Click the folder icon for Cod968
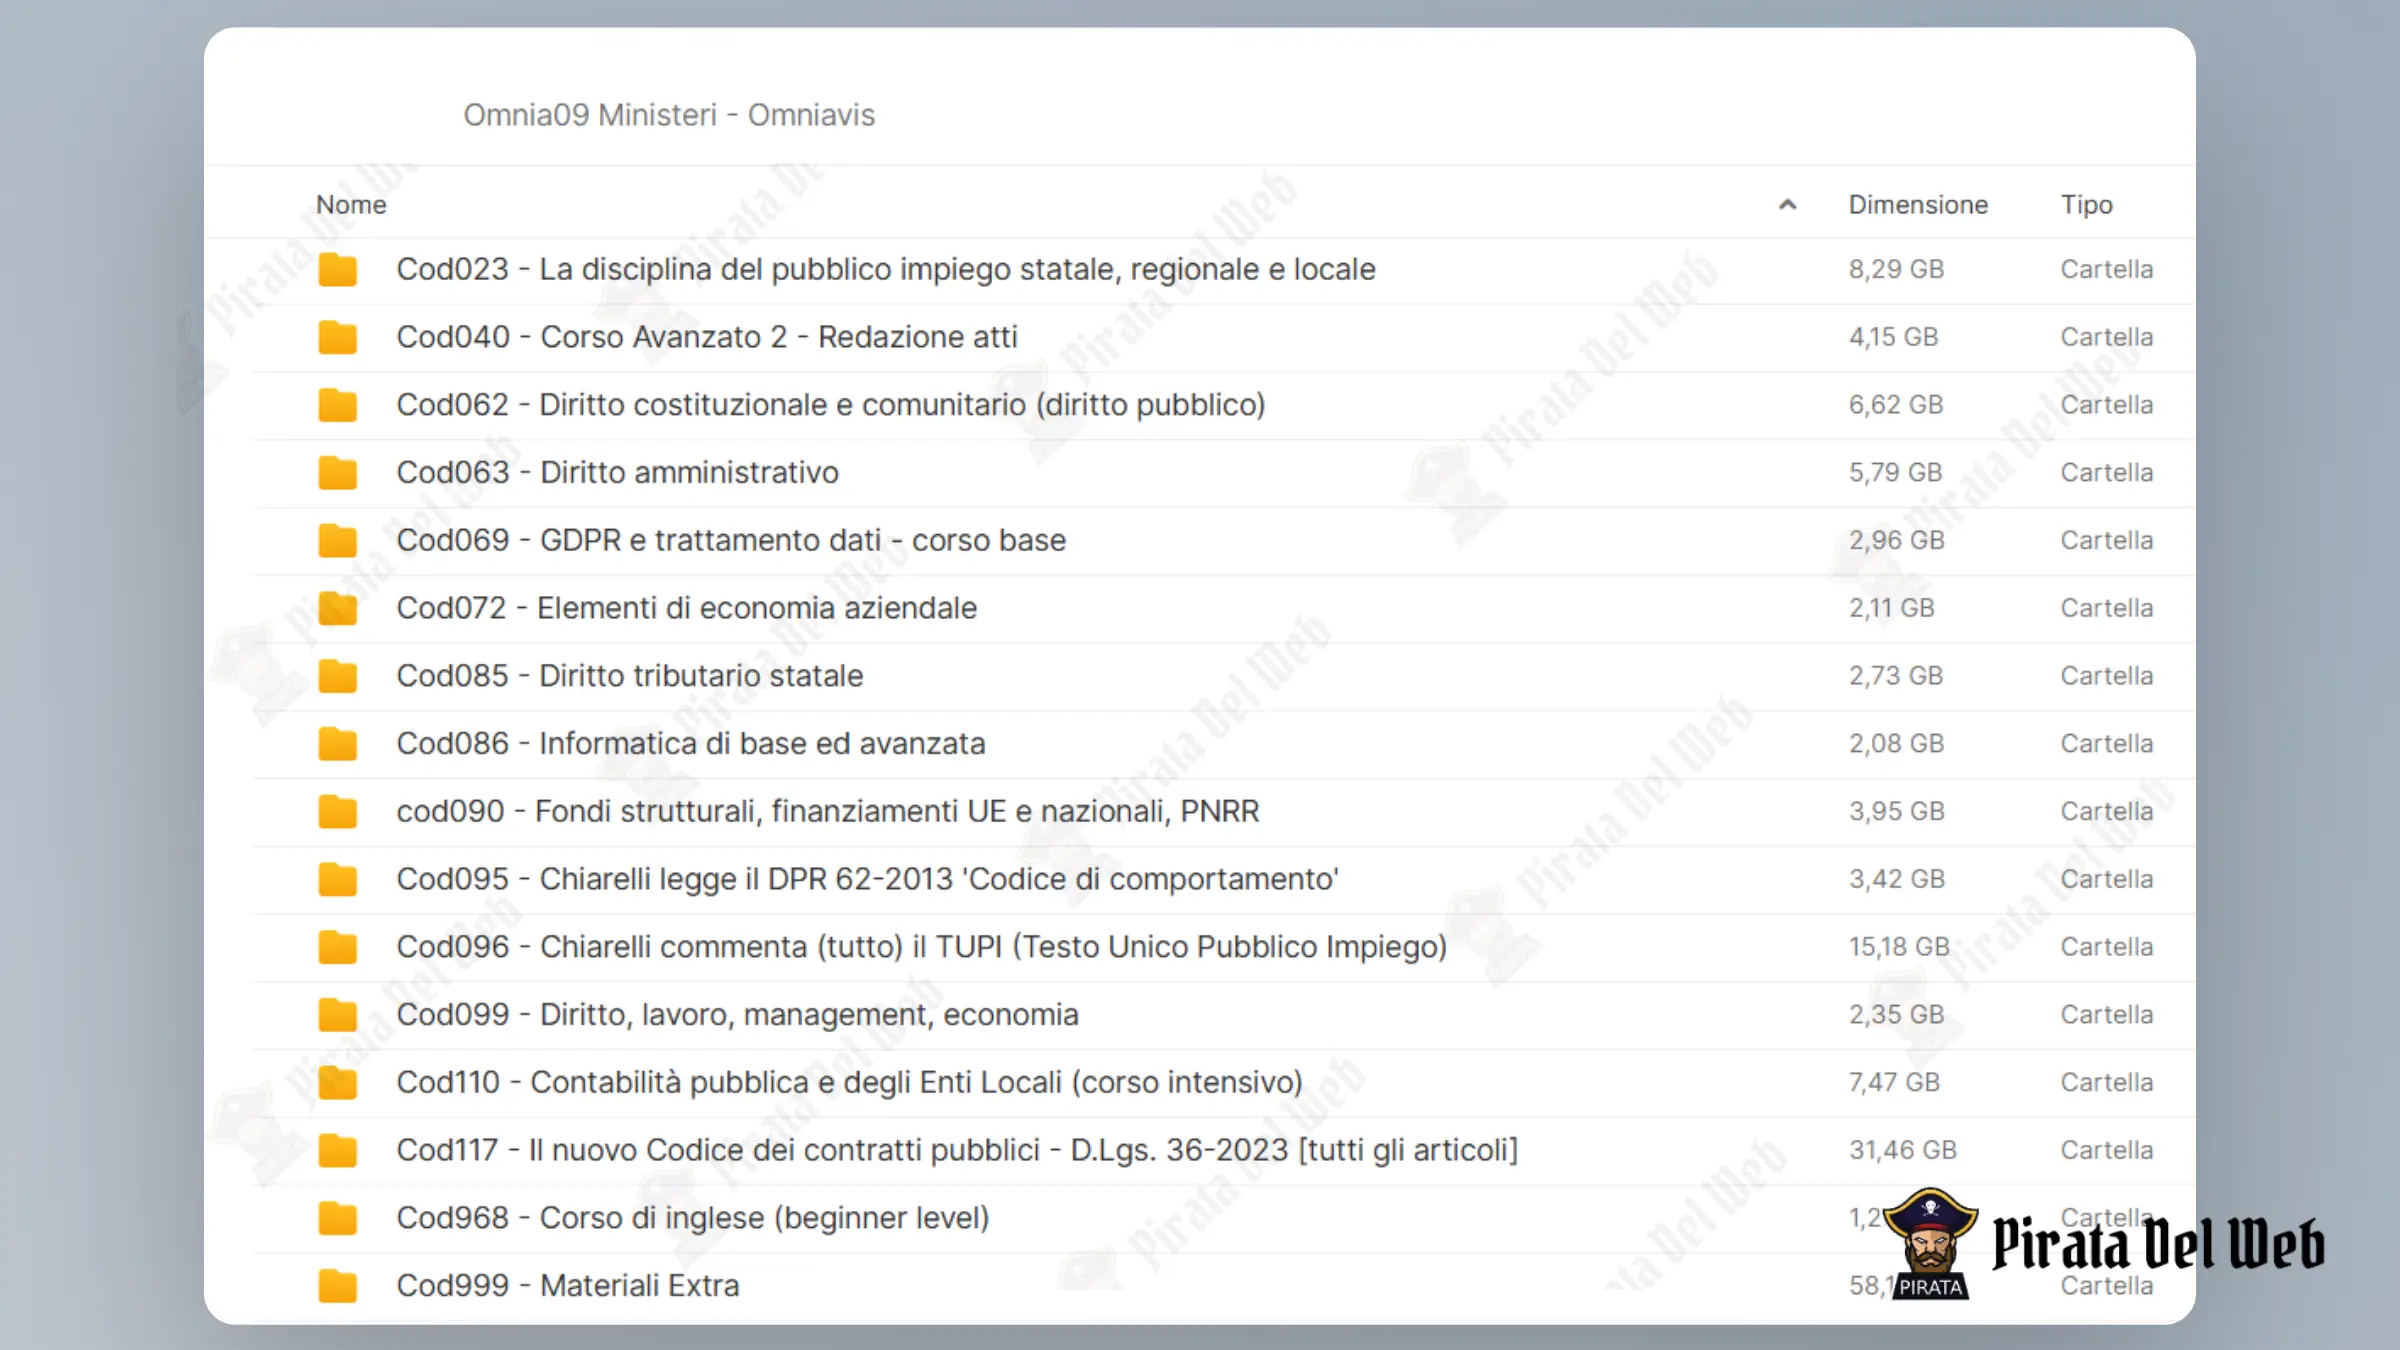The image size is (2400, 1350). (x=337, y=1218)
